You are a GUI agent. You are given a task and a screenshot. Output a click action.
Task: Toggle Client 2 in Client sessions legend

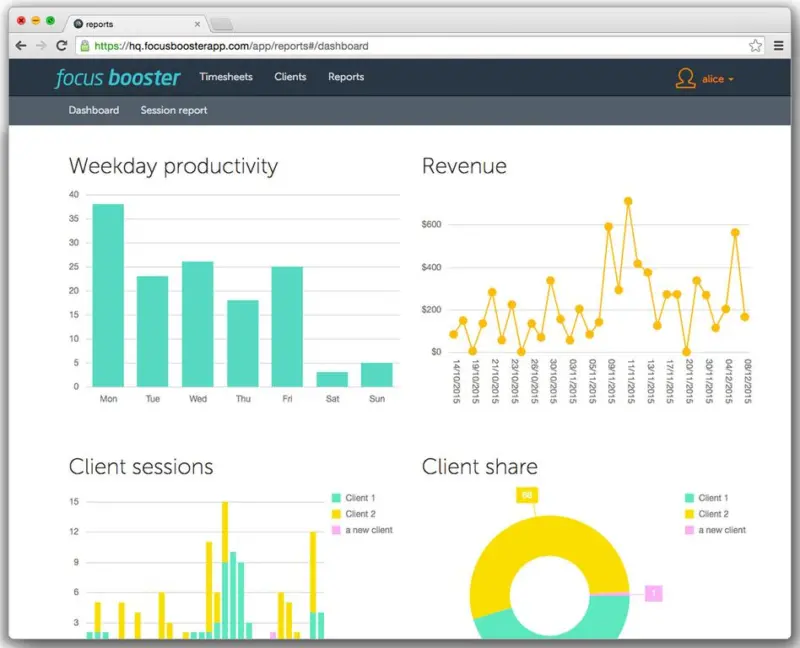point(358,514)
